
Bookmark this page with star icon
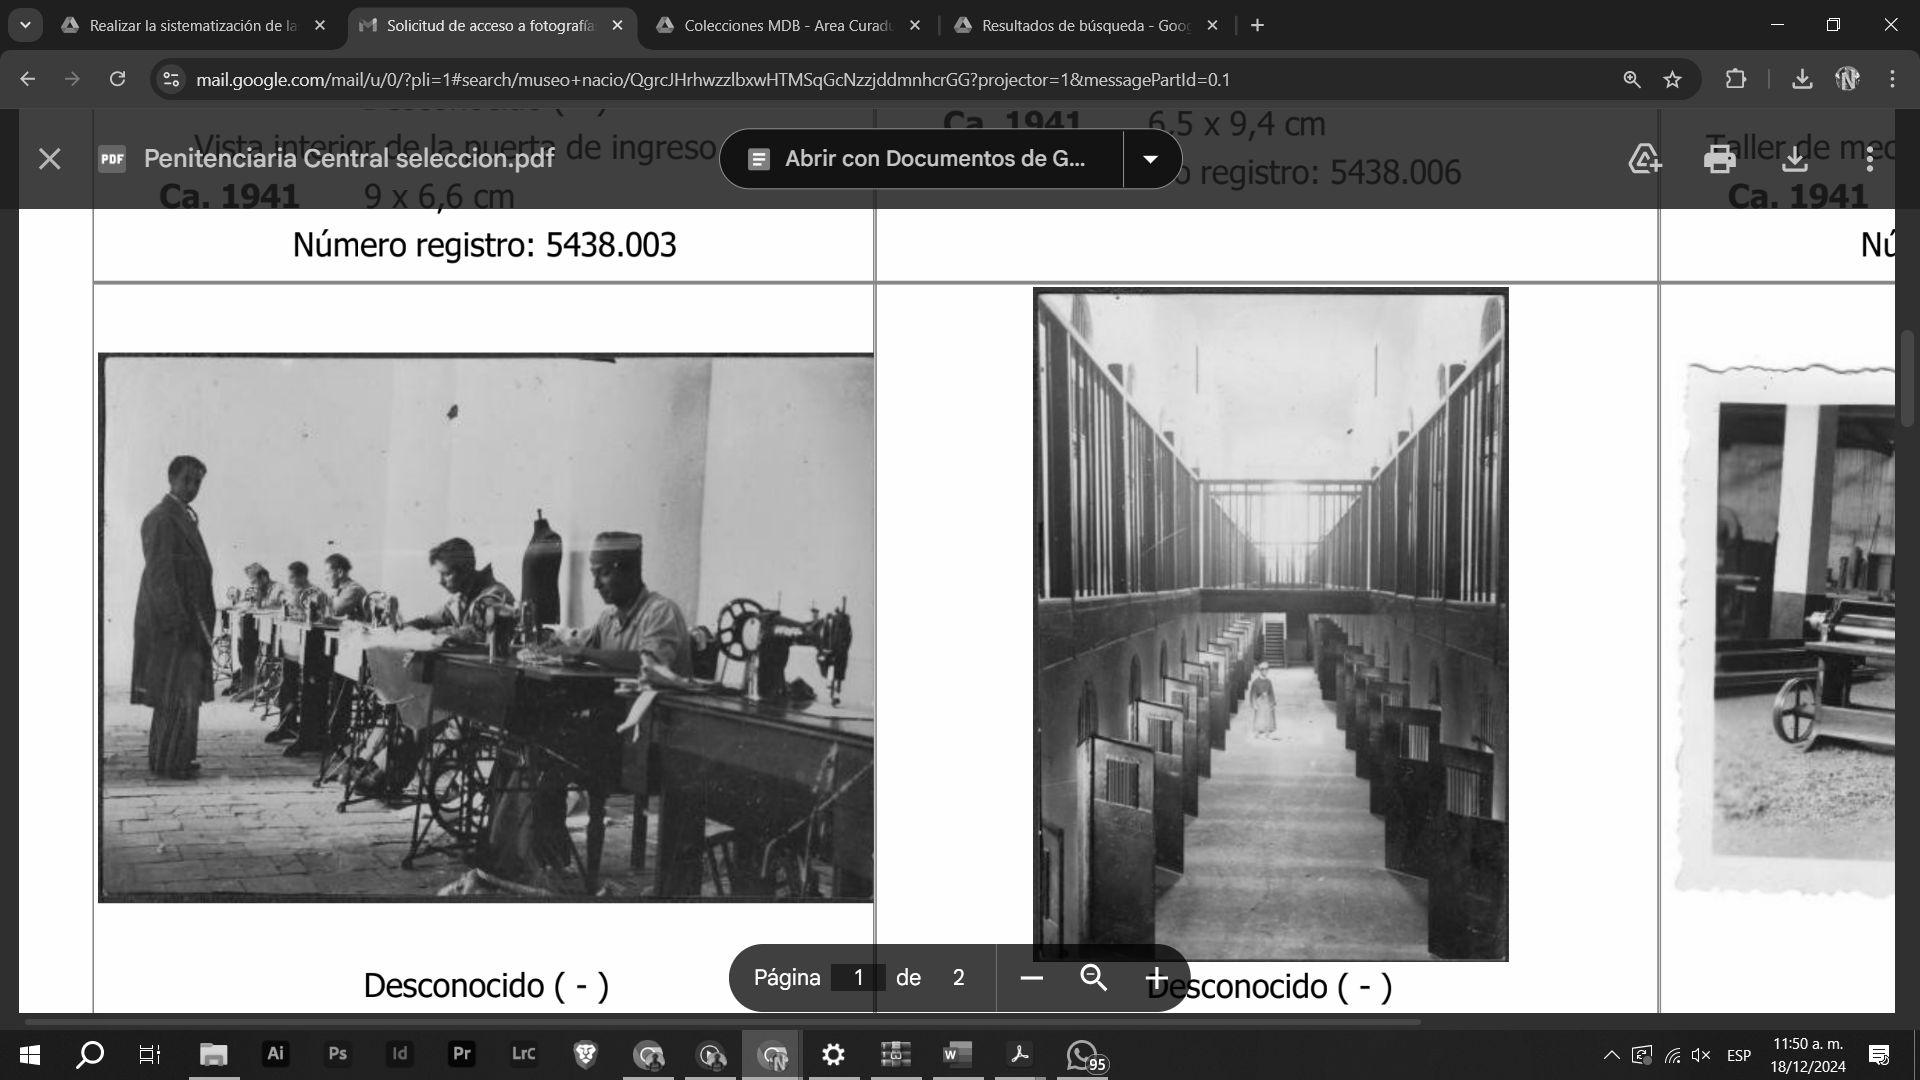point(1672,79)
